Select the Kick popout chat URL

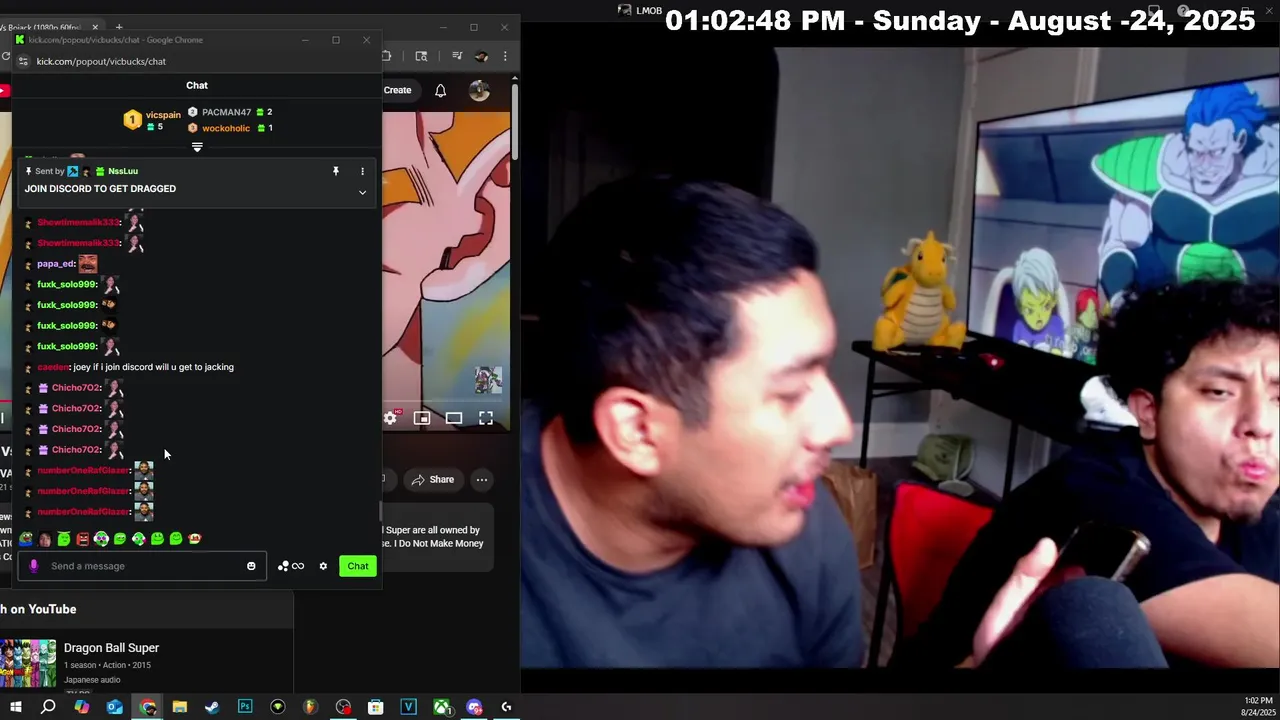click(x=101, y=61)
